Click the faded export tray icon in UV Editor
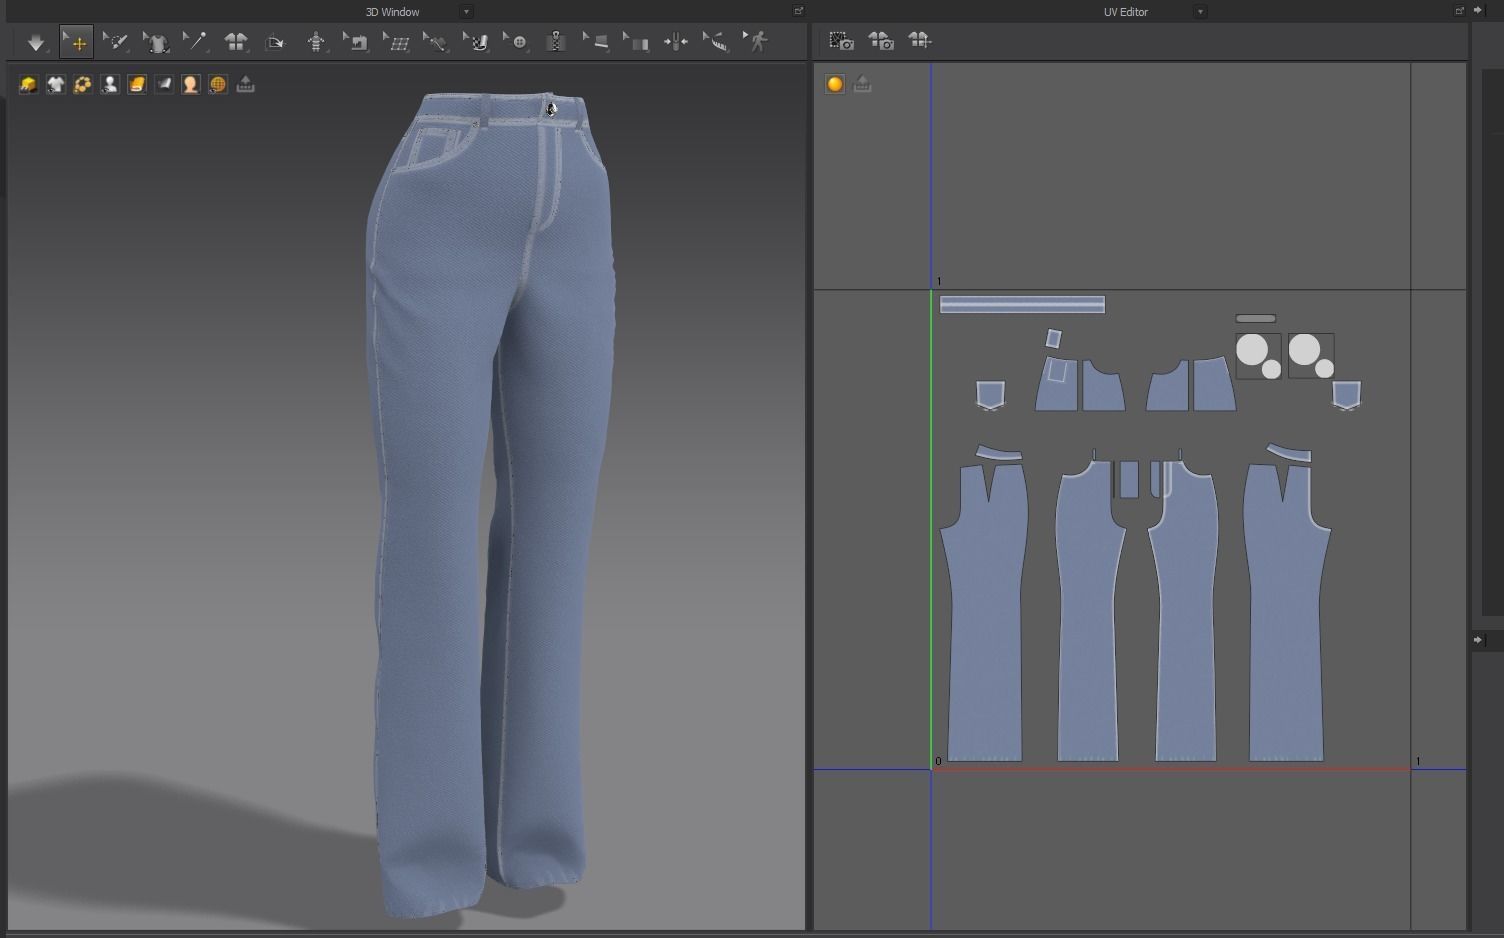Screen dimensions: 1504x938 coord(863,85)
